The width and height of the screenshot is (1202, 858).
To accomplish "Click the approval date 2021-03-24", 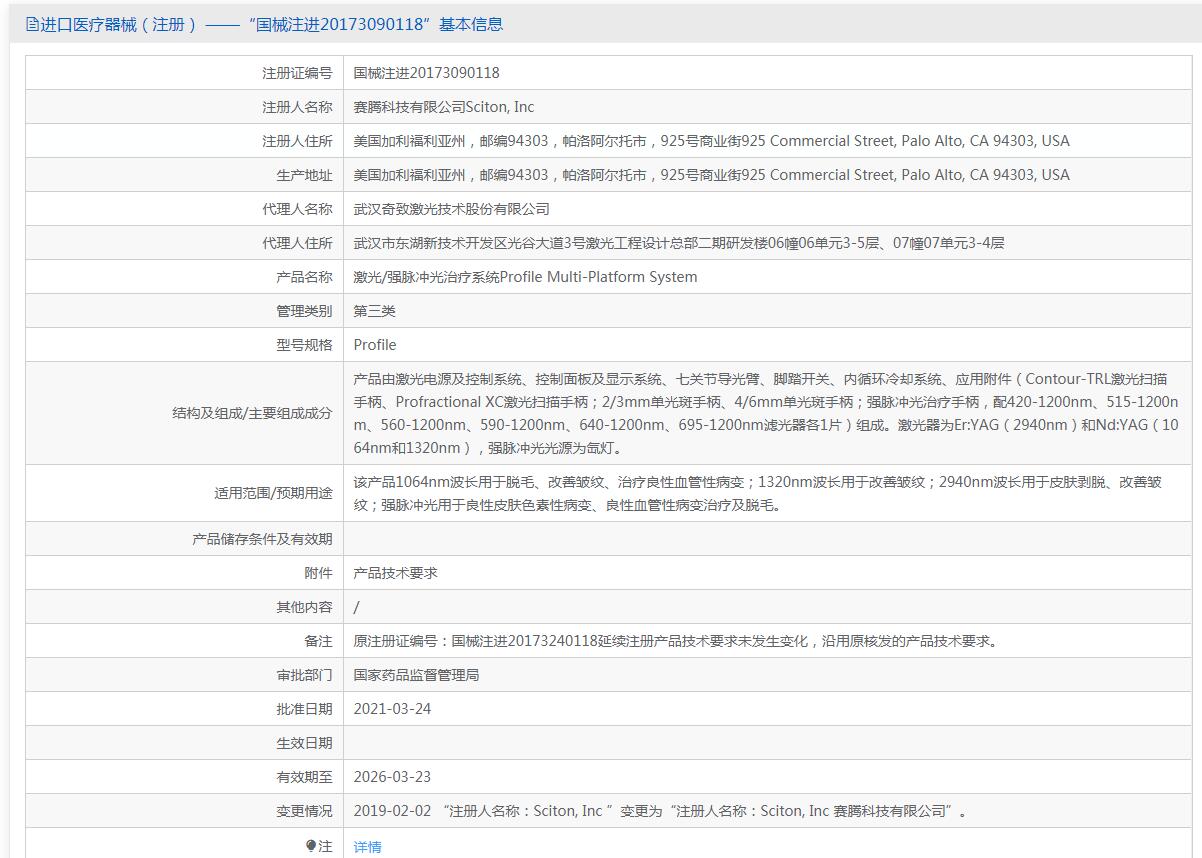I will (392, 709).
